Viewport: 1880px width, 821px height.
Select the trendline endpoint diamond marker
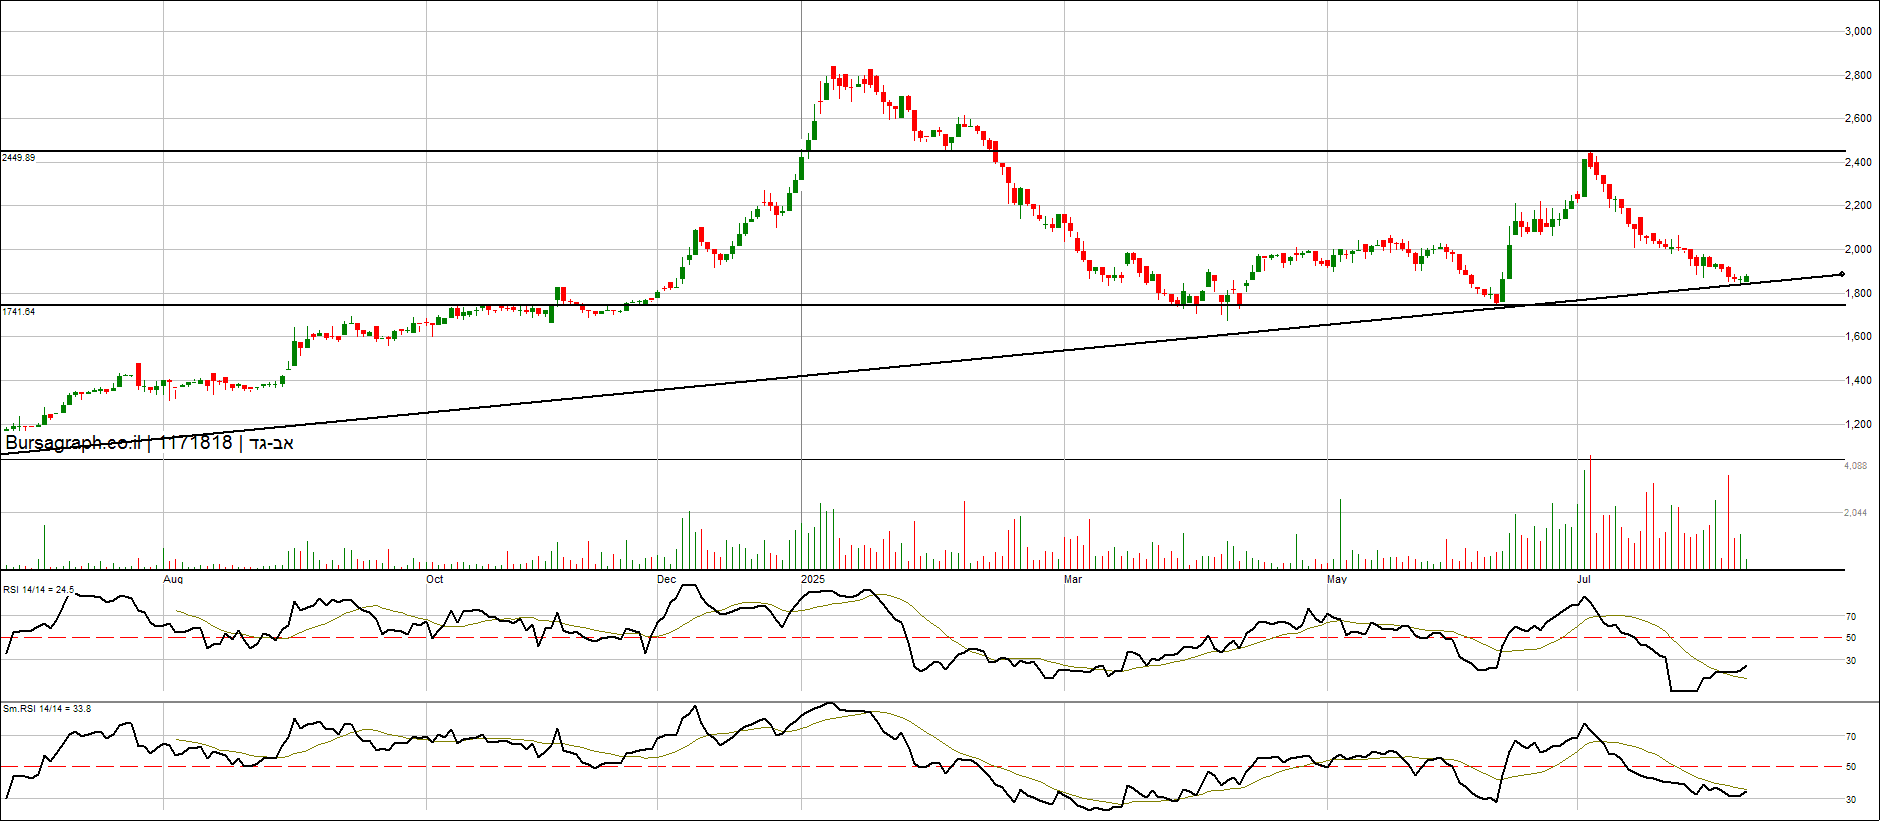[1841, 274]
